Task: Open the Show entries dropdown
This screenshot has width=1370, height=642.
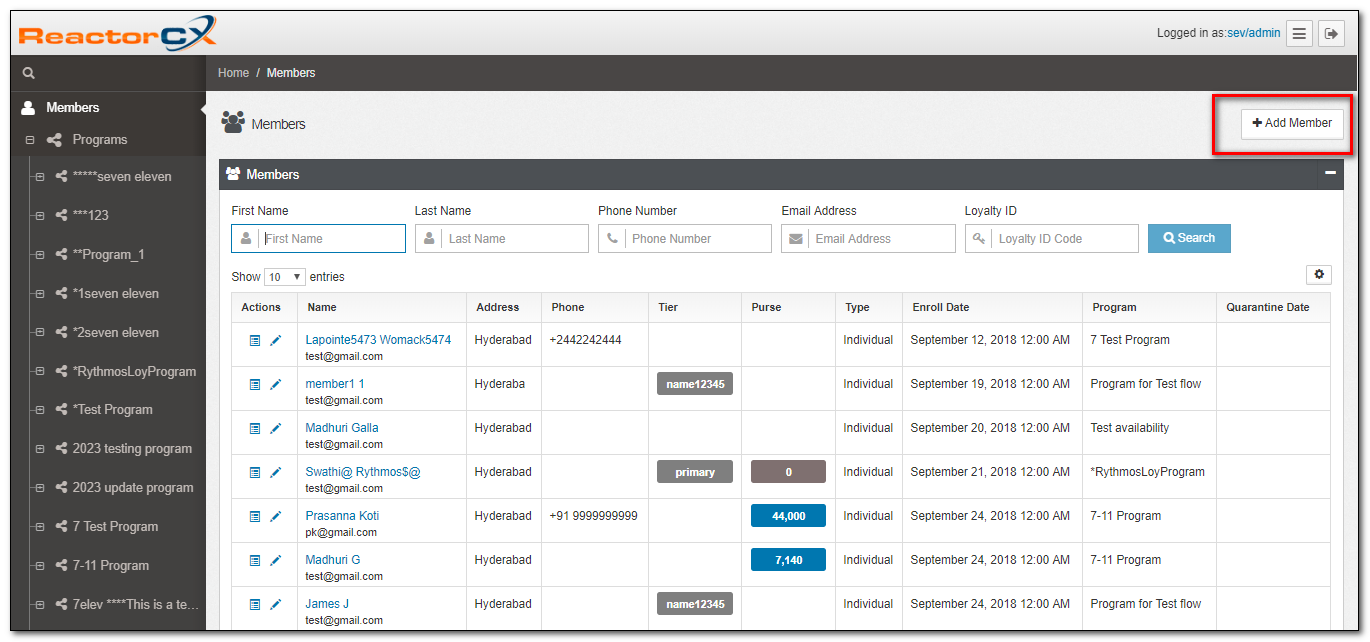Action: 285,277
